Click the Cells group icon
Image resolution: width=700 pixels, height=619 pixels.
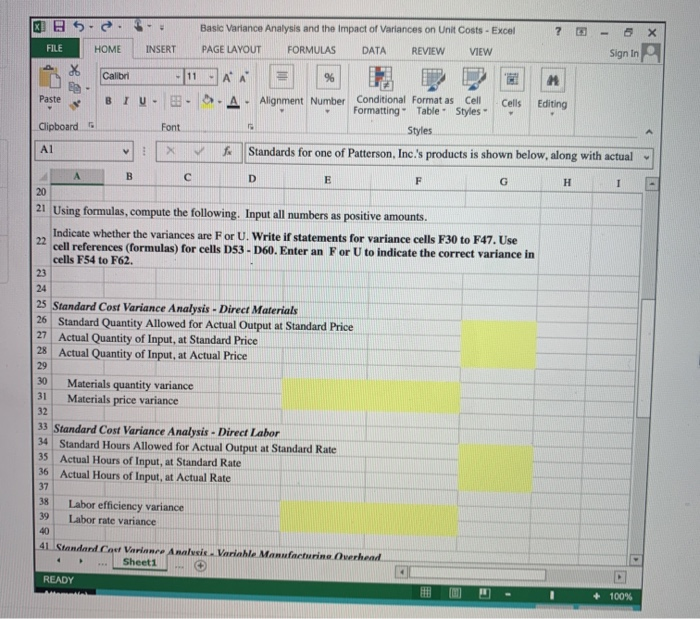click(512, 80)
